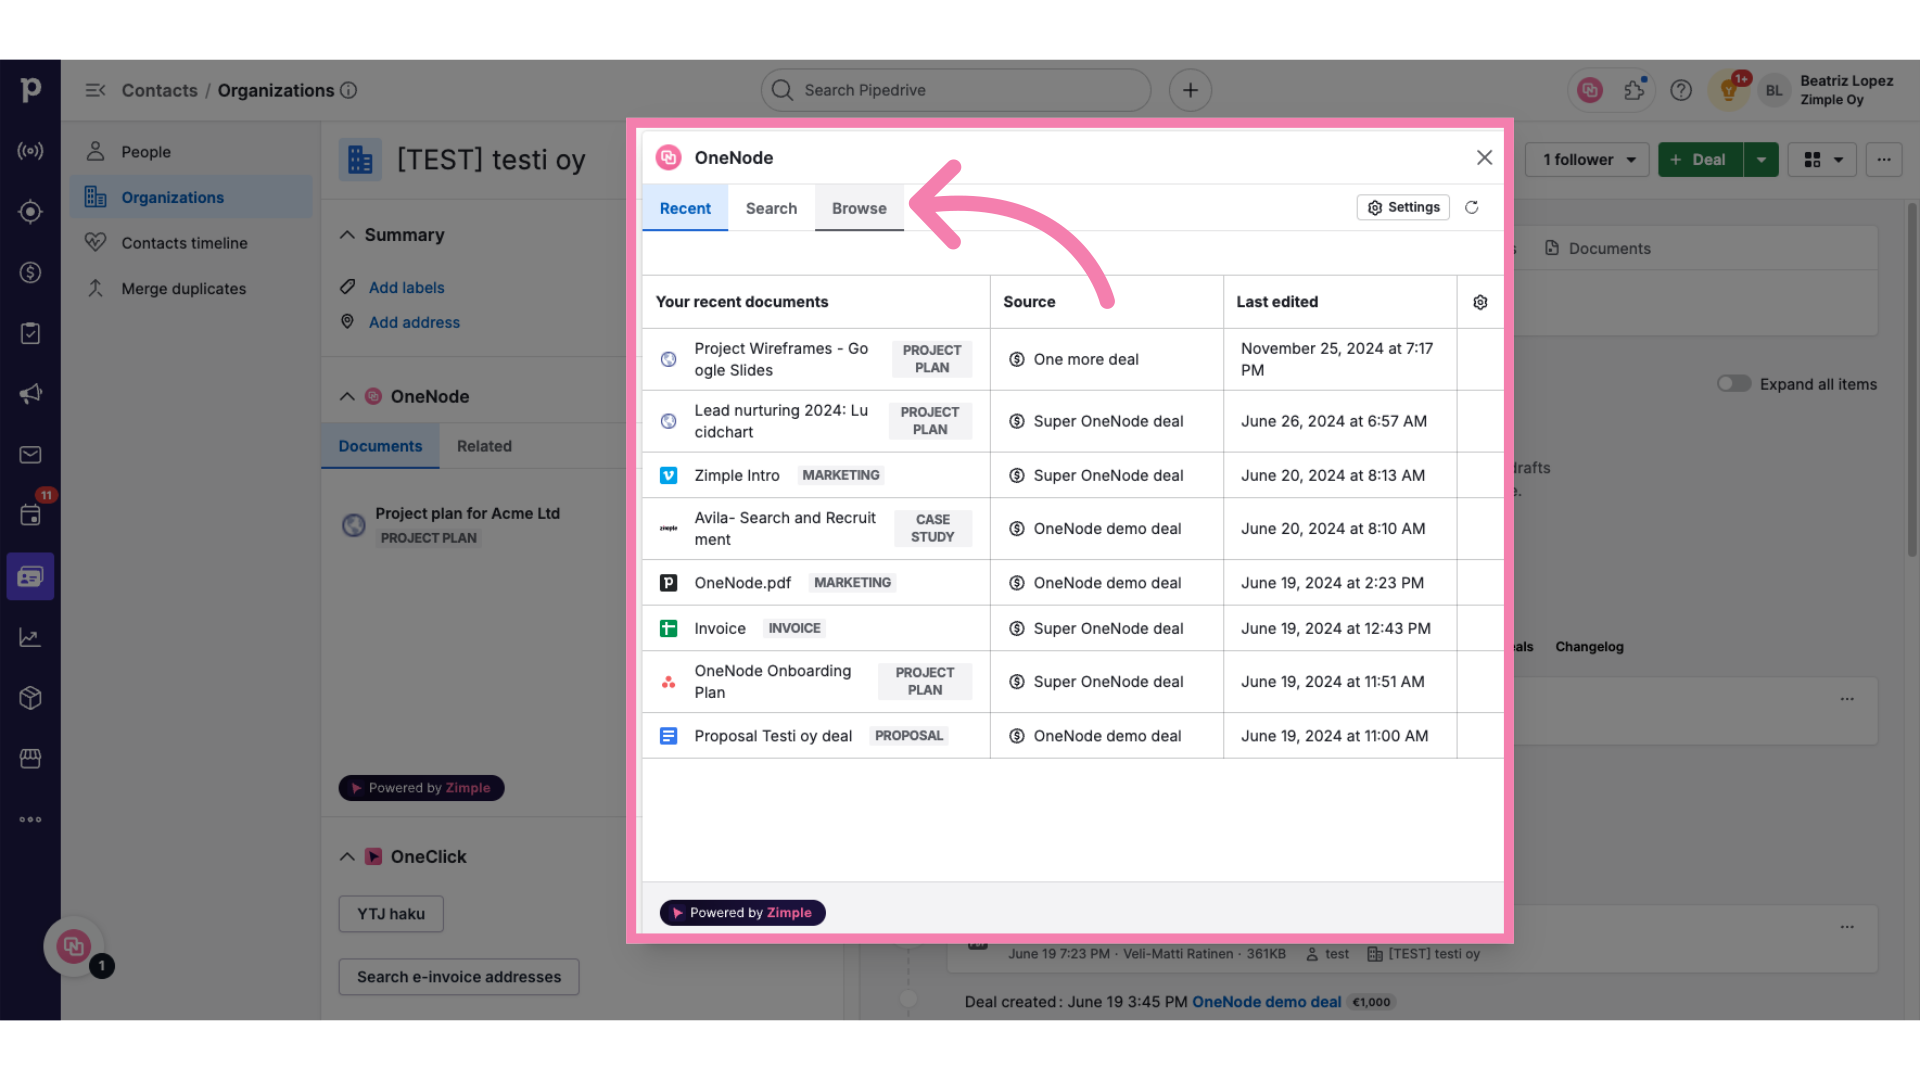Open People in contacts menu
1920x1080 pixels.
190,152
